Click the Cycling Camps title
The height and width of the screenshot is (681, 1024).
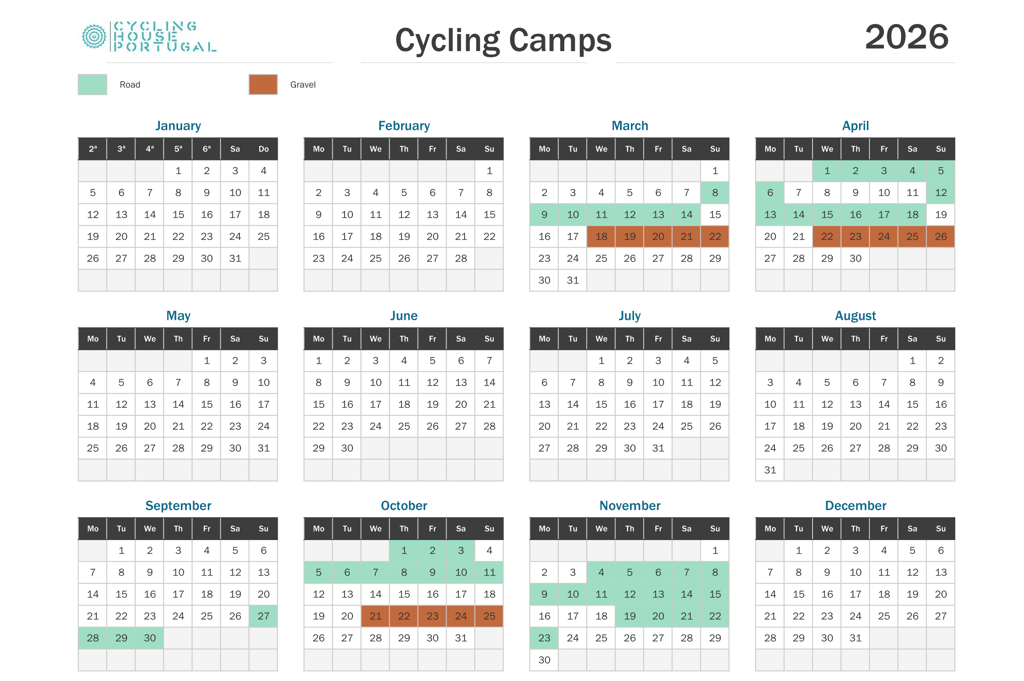pyautogui.click(x=503, y=40)
